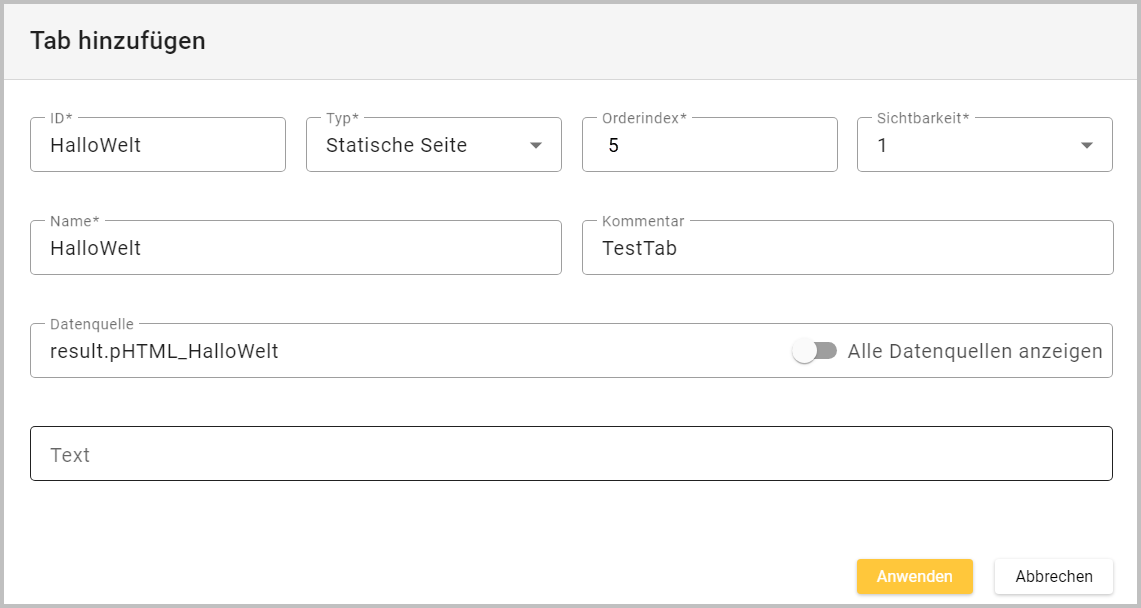
Task: Click the 'Name*' field label
Action: tap(77, 221)
